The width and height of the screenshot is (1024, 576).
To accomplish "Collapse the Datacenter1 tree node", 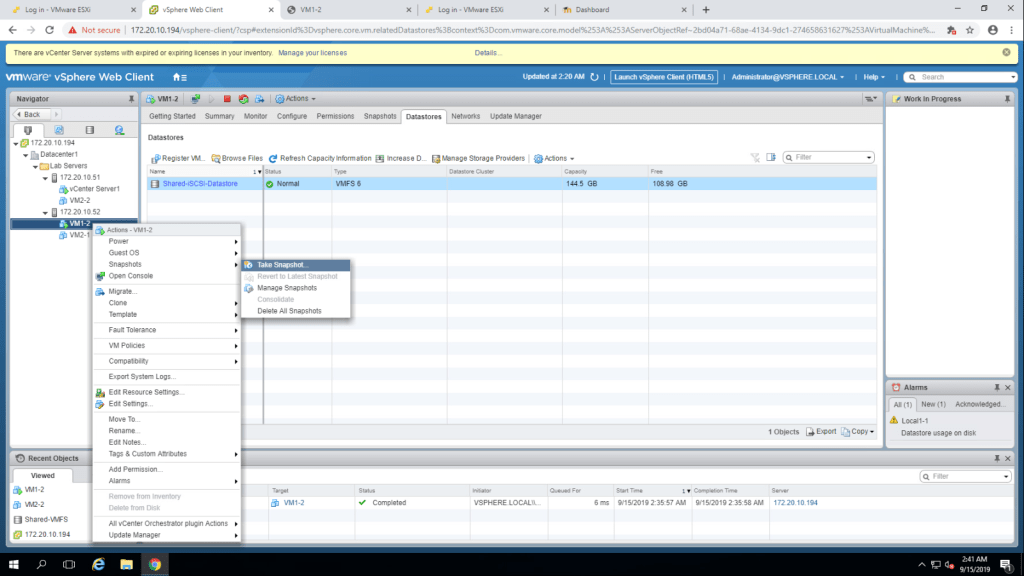I will (24, 155).
